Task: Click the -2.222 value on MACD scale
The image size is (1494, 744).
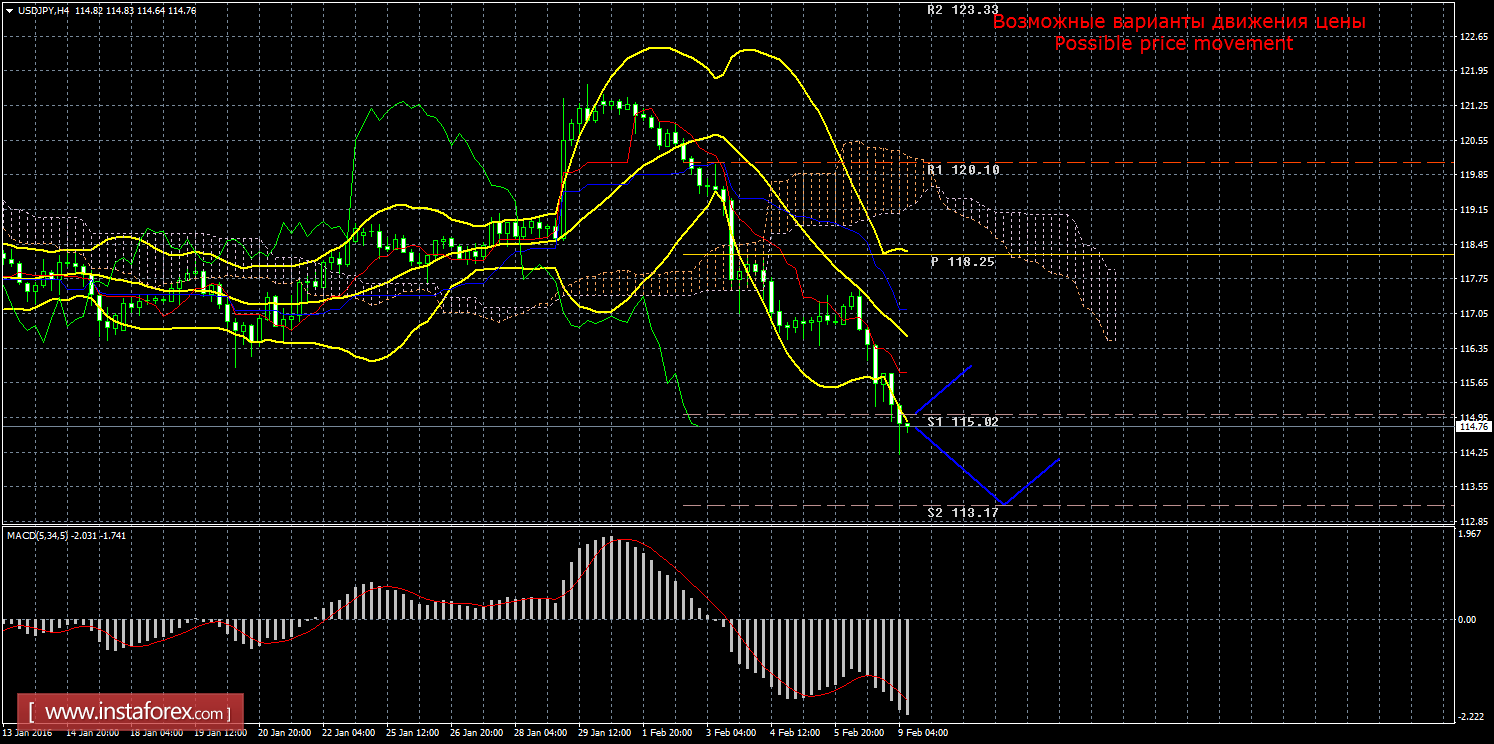Action: coord(1469,716)
